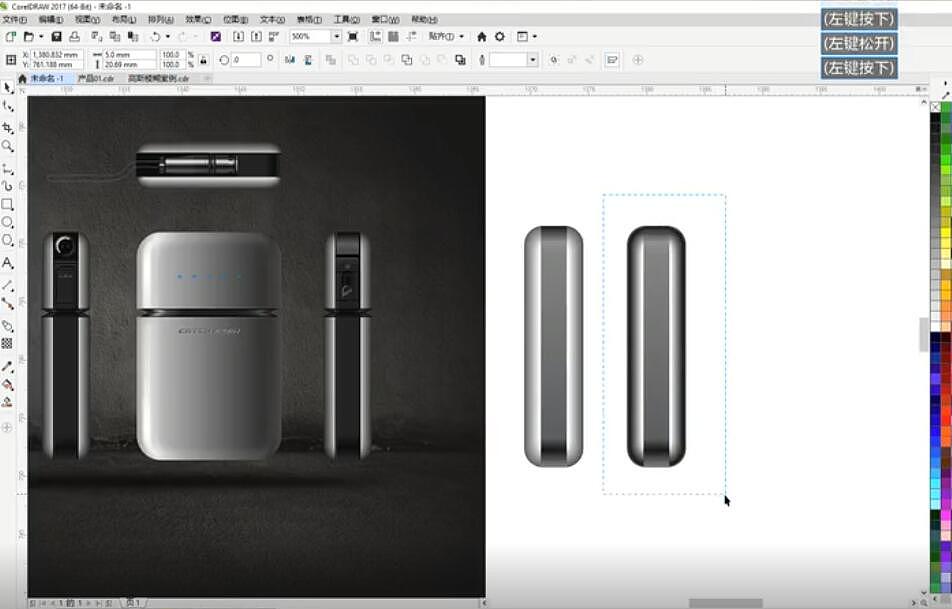Screen dimensions: 952x609
Task: Click the Open folder icon
Action: 29,36
